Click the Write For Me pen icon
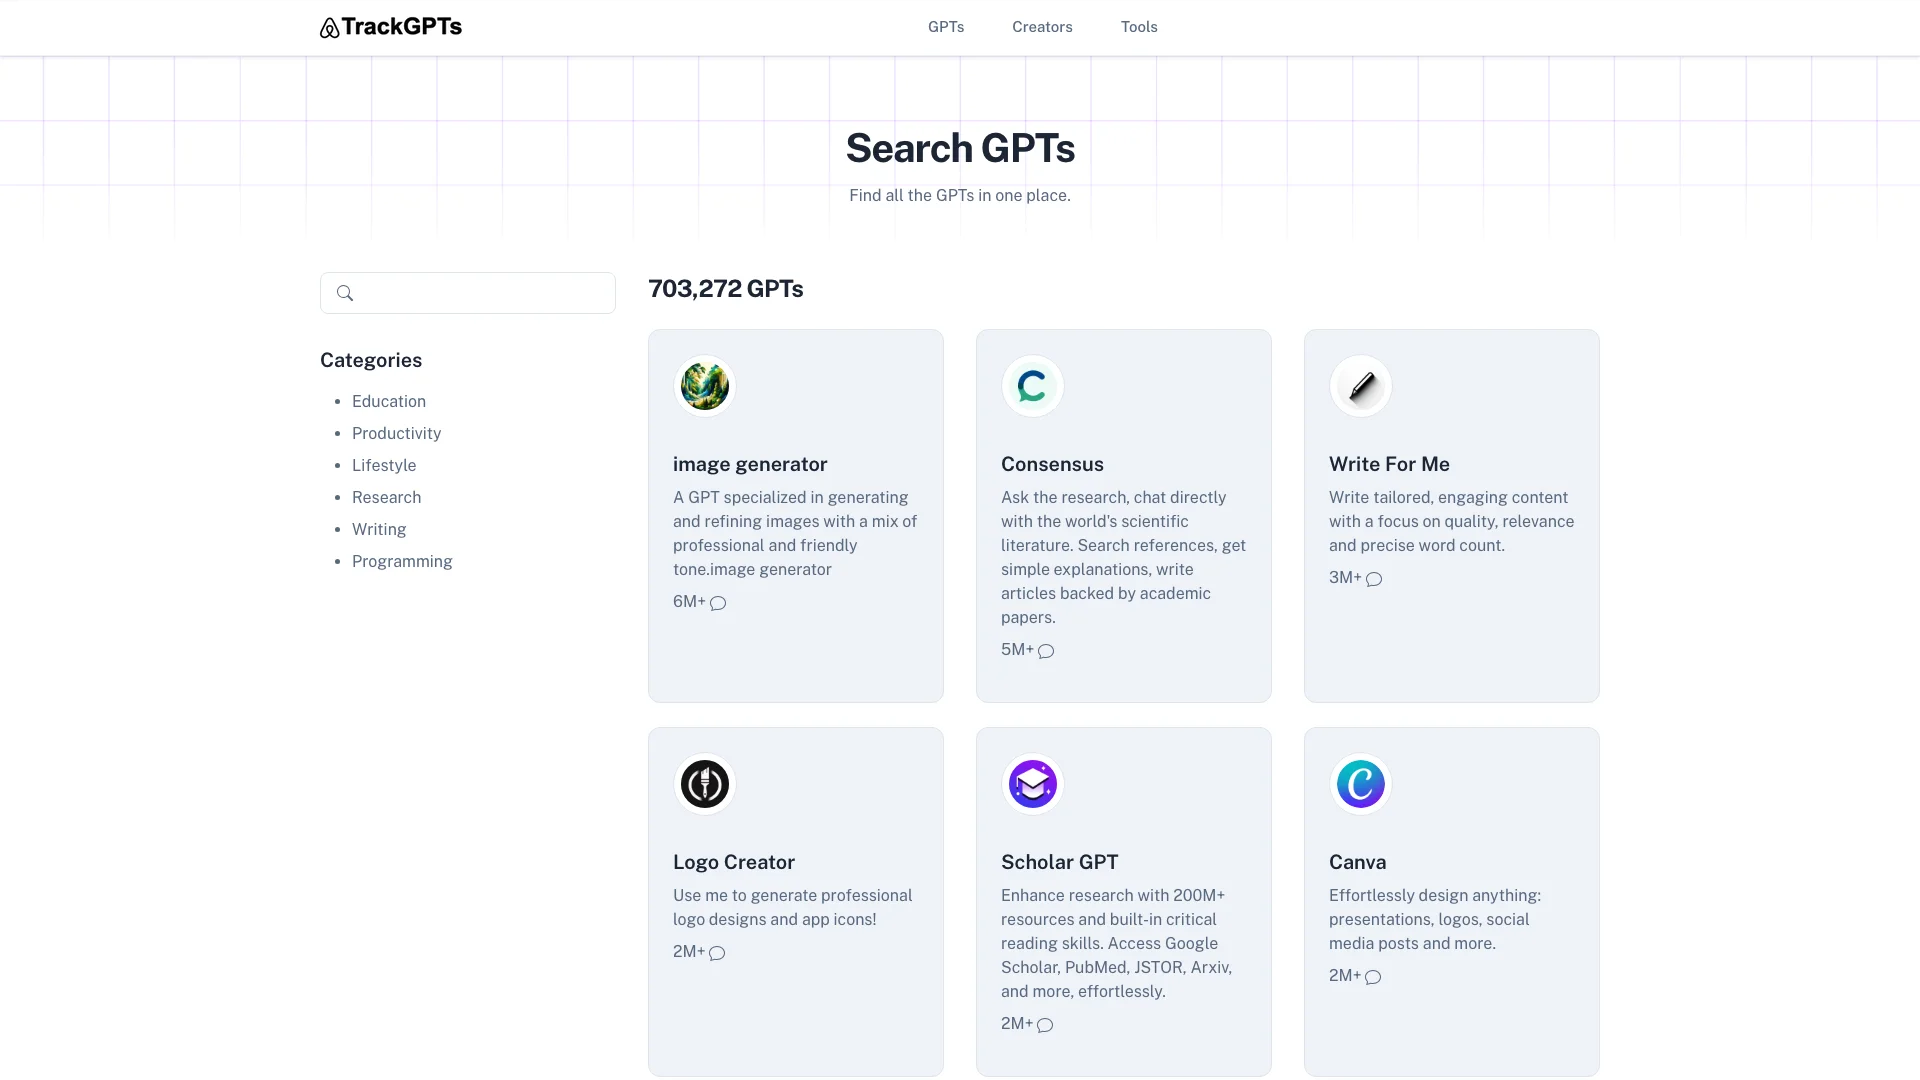The width and height of the screenshot is (1920, 1080). click(1360, 386)
